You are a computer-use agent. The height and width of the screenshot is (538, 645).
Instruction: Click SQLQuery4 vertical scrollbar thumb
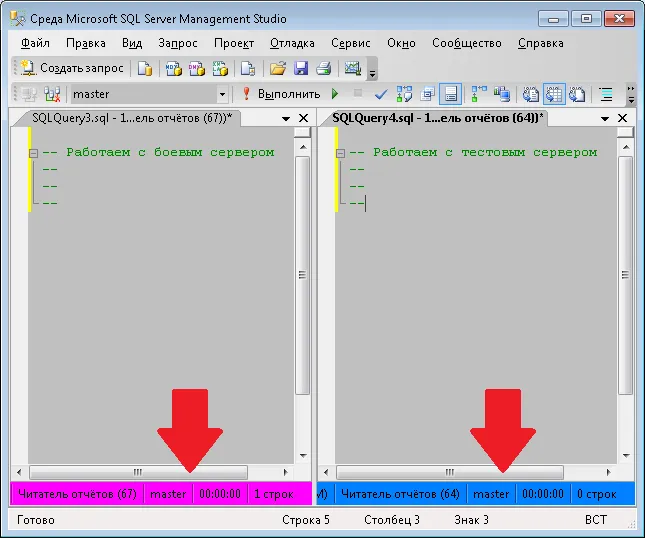pos(626,275)
